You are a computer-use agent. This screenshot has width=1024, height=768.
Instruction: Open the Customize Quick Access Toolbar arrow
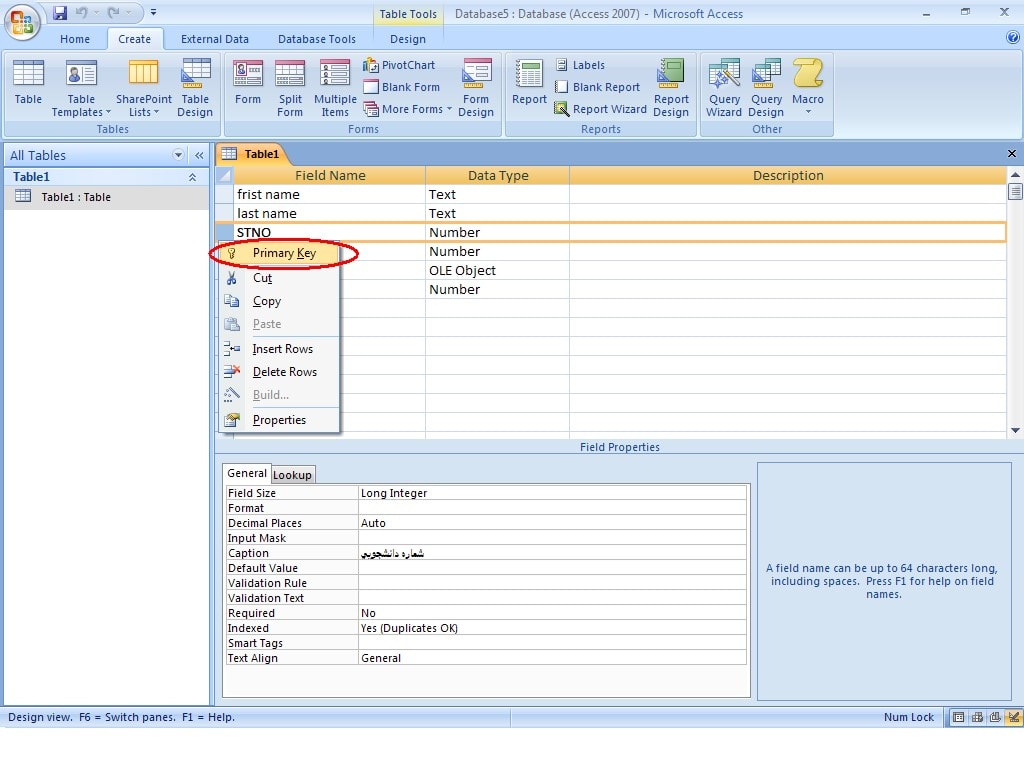(153, 12)
